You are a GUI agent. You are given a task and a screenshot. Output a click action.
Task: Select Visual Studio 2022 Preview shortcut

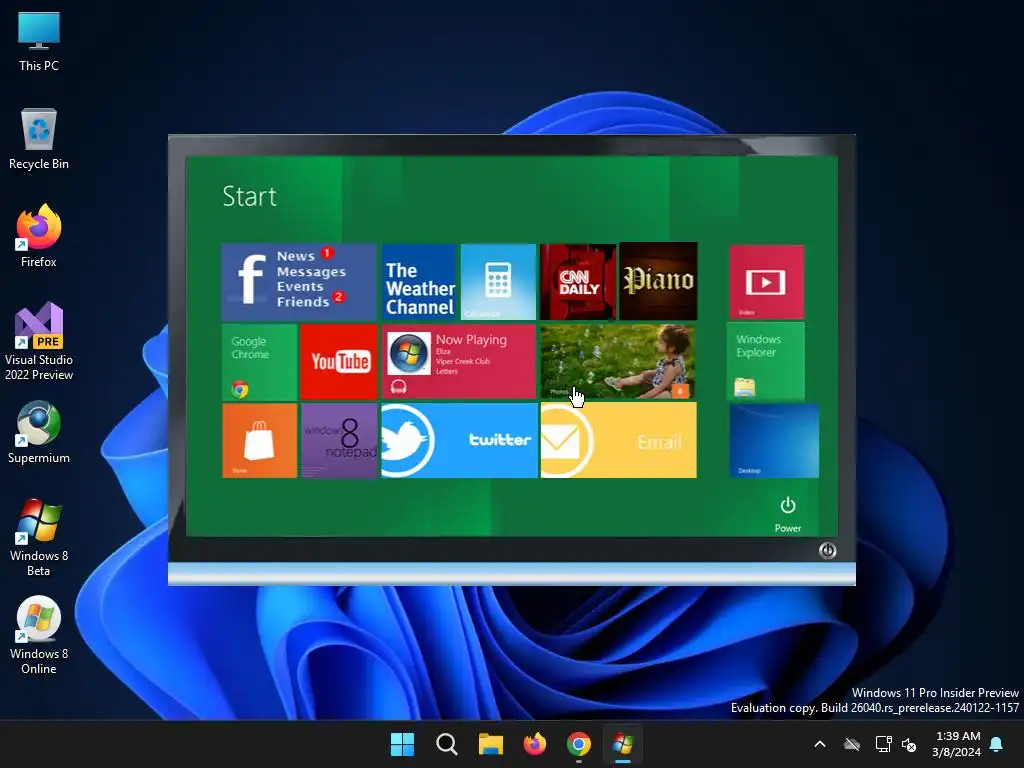39,341
